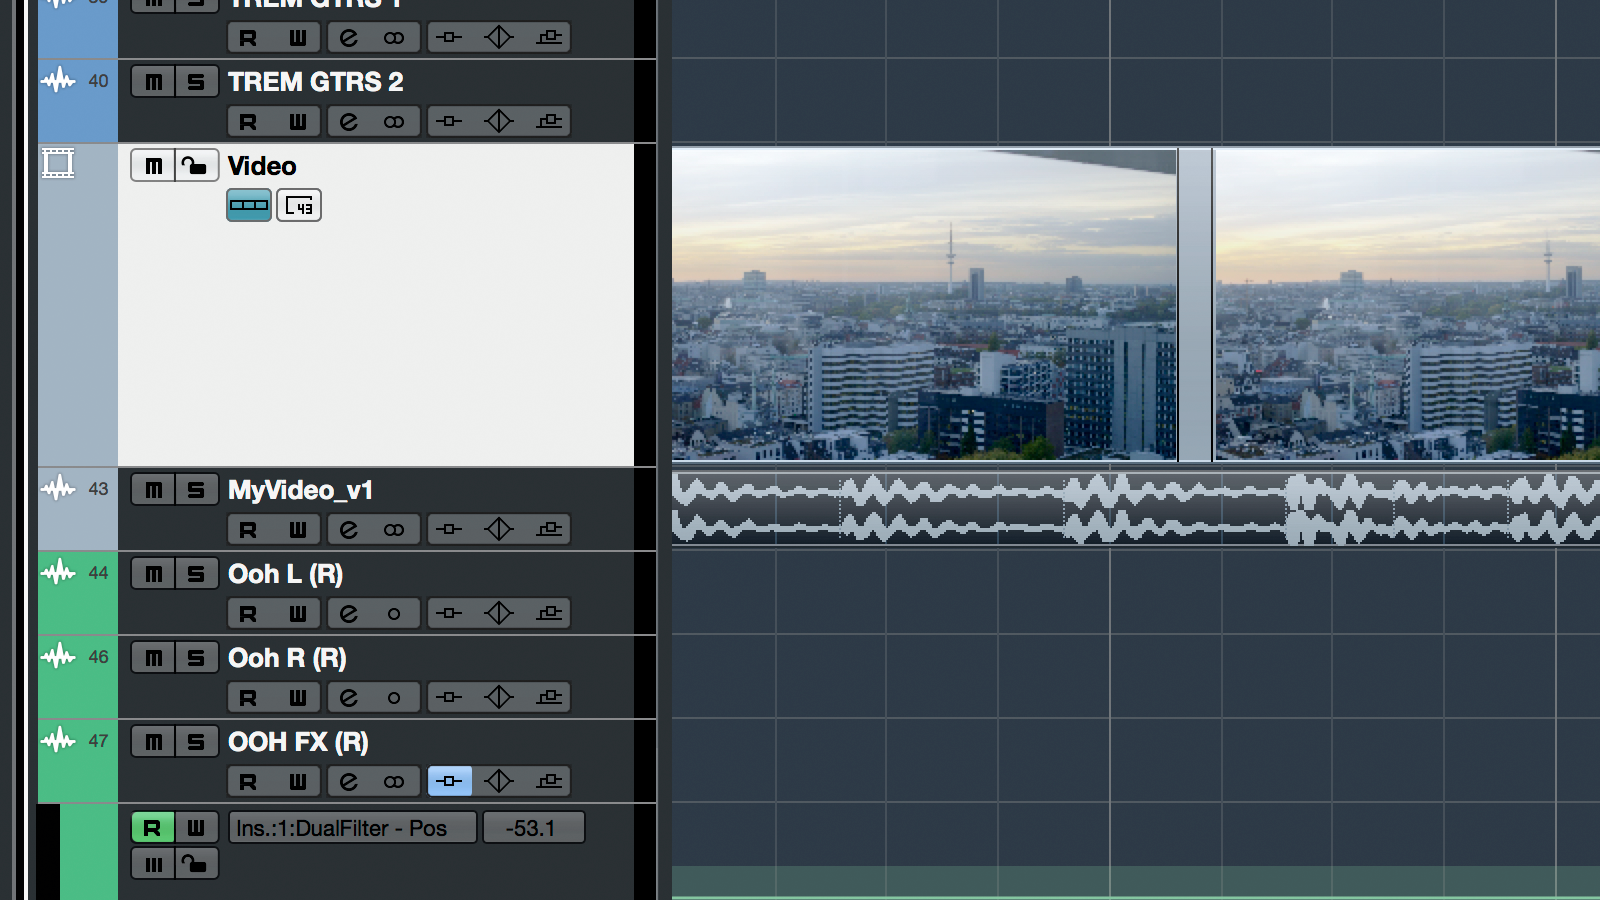The image size is (1600, 900).
Task: Open channel settings for Ooh L (R)
Action: [x=348, y=614]
